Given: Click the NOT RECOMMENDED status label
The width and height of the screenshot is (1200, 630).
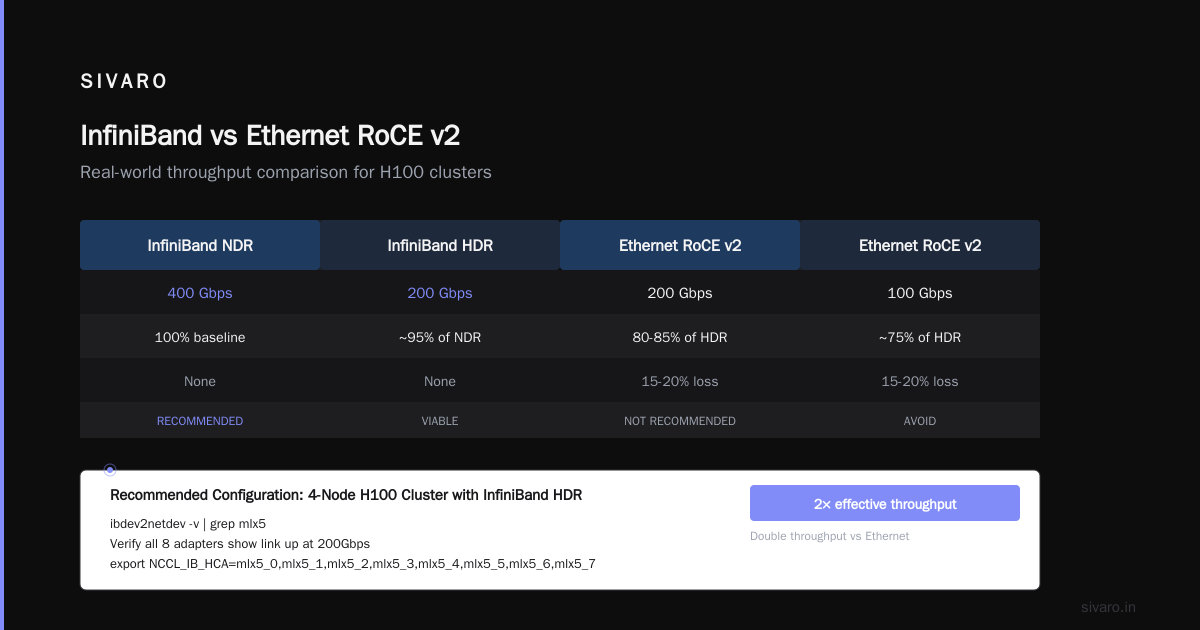Looking at the screenshot, I should coord(680,421).
